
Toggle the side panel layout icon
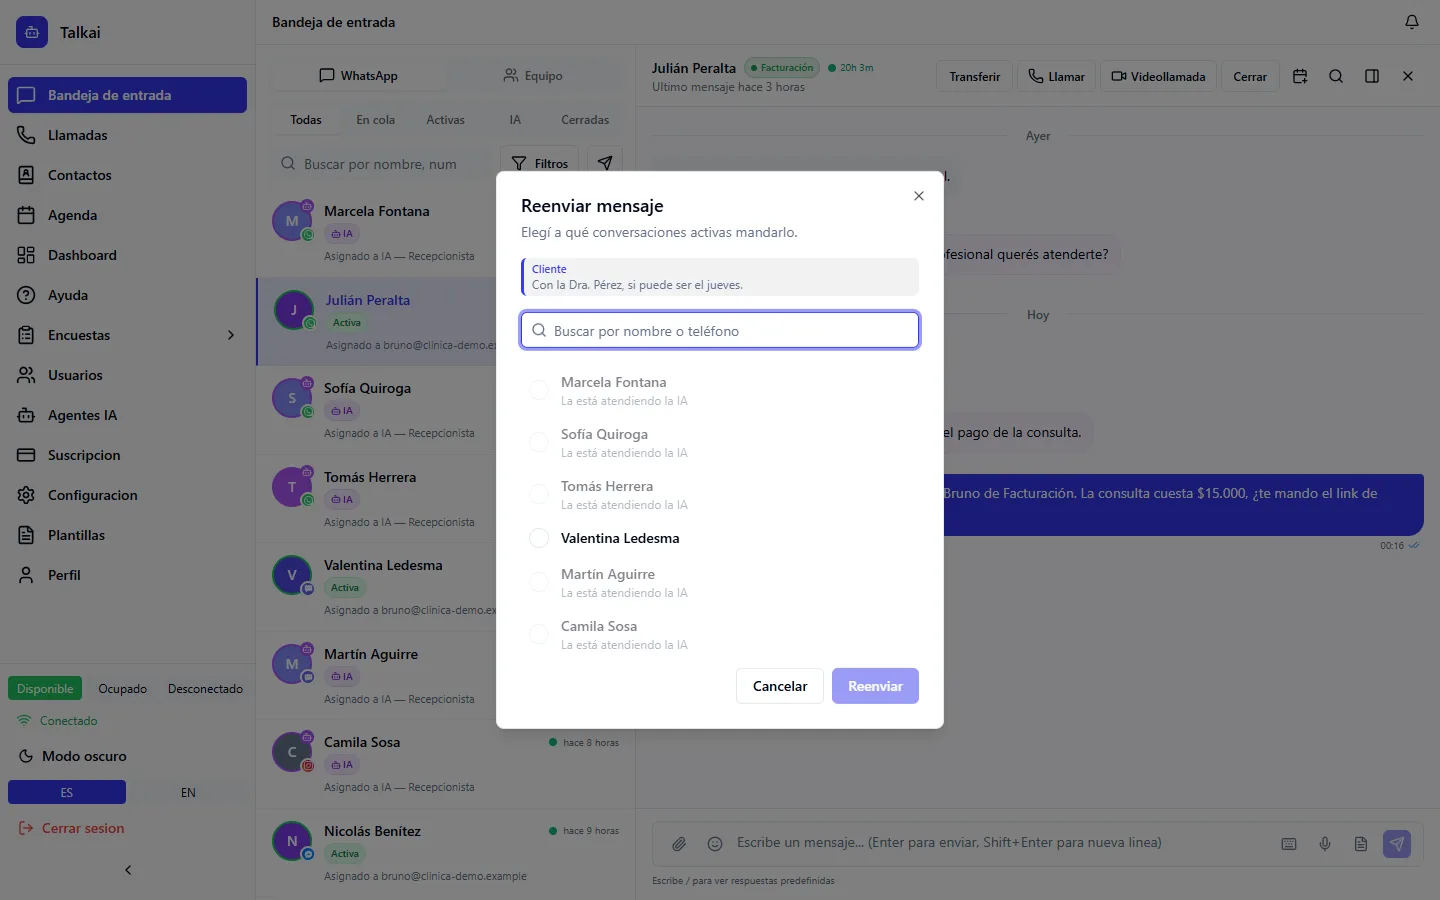1372,76
